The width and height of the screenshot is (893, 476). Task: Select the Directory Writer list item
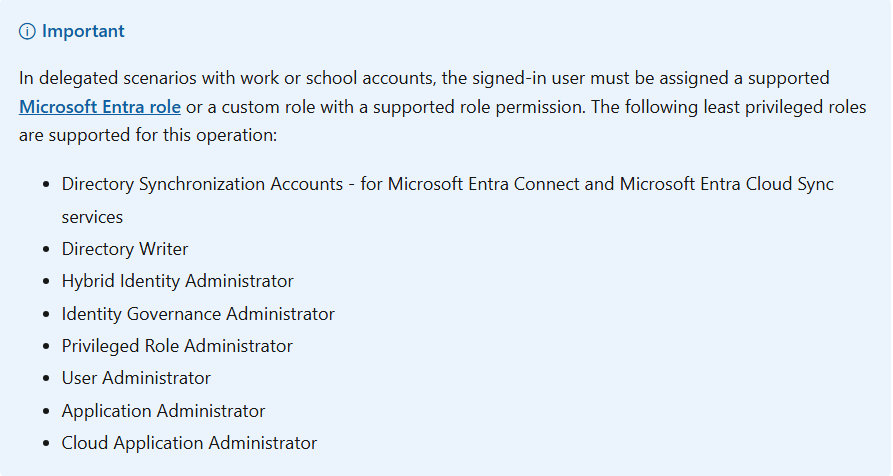tap(125, 249)
